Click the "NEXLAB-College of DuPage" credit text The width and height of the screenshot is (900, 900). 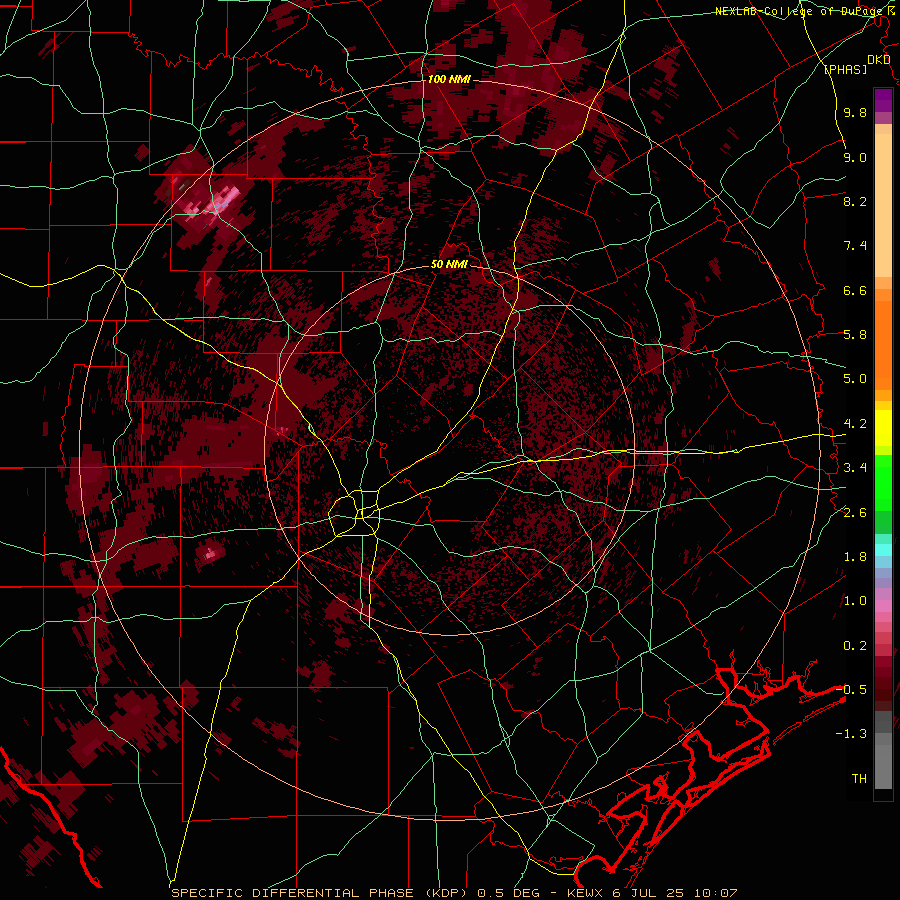[798, 11]
